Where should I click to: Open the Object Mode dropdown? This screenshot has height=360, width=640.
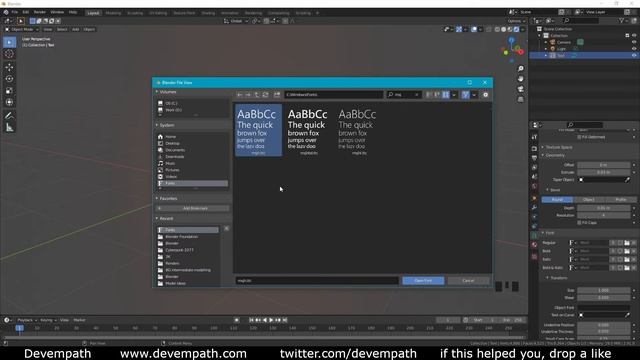tap(22, 29)
